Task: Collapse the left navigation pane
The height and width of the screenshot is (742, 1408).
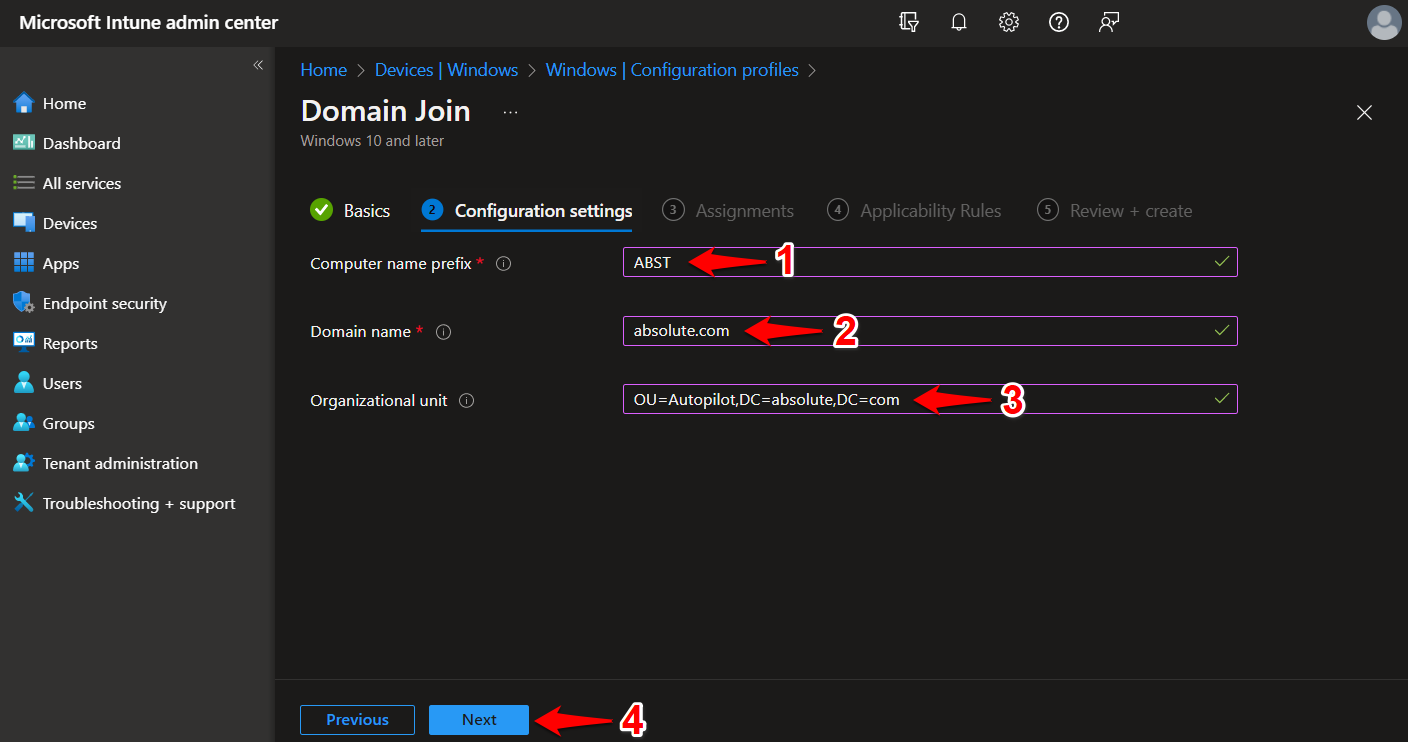Action: [257, 64]
